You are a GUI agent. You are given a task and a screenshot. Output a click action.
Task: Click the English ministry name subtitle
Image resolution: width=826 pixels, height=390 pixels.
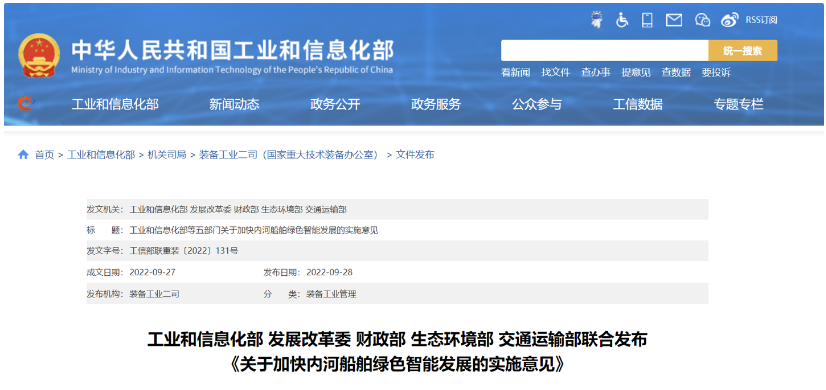(232, 70)
